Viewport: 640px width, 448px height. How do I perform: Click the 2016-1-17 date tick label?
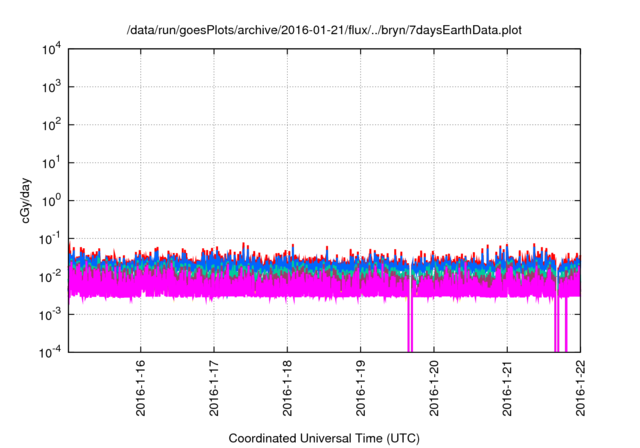pos(214,388)
